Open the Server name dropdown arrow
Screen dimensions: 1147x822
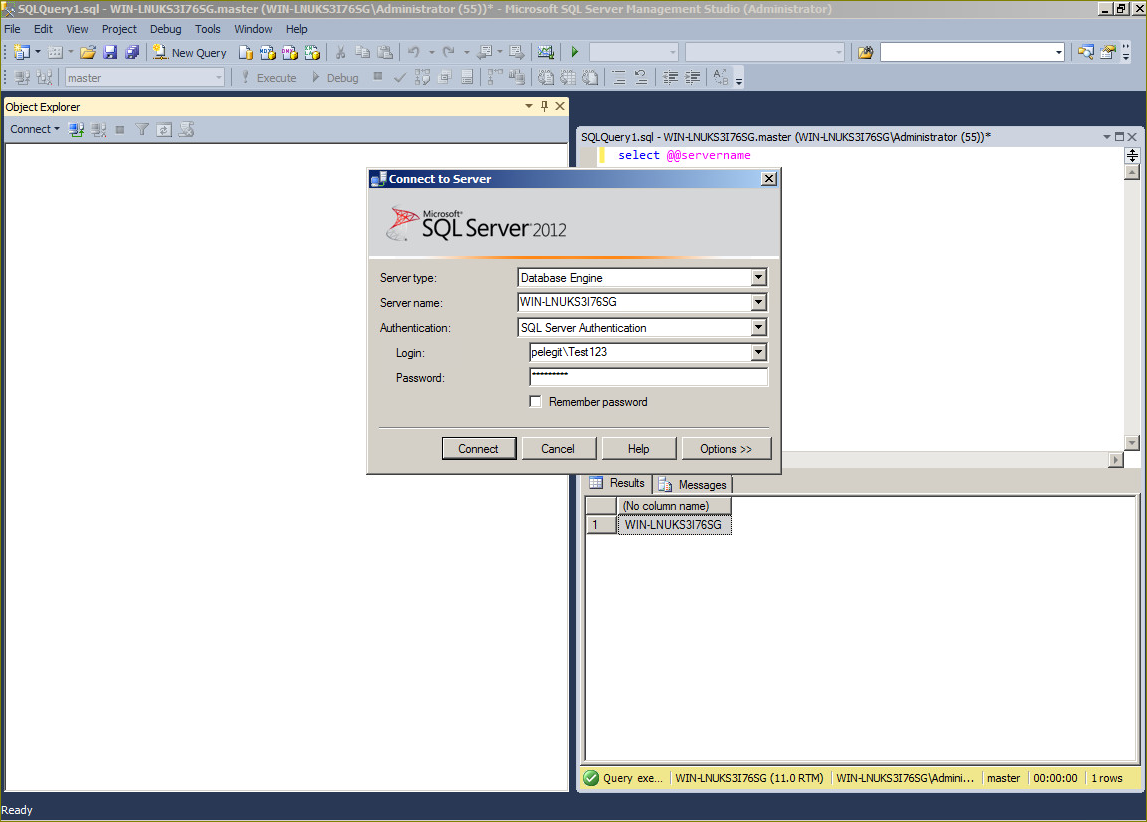pos(759,302)
